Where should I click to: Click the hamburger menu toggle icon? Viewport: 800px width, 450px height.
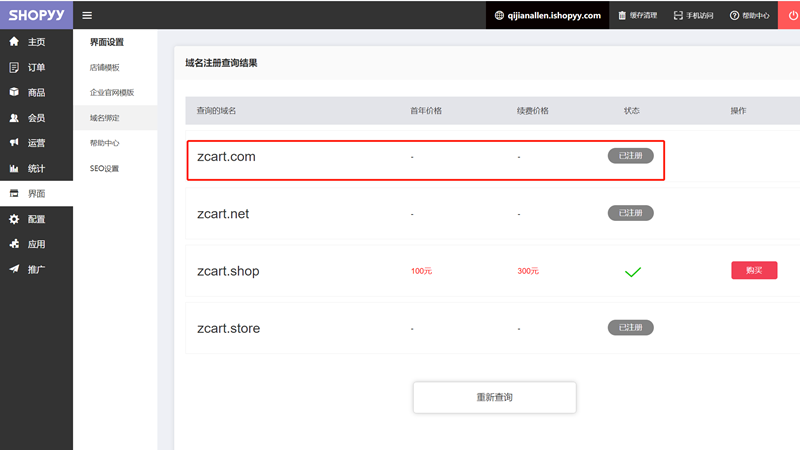[87, 15]
